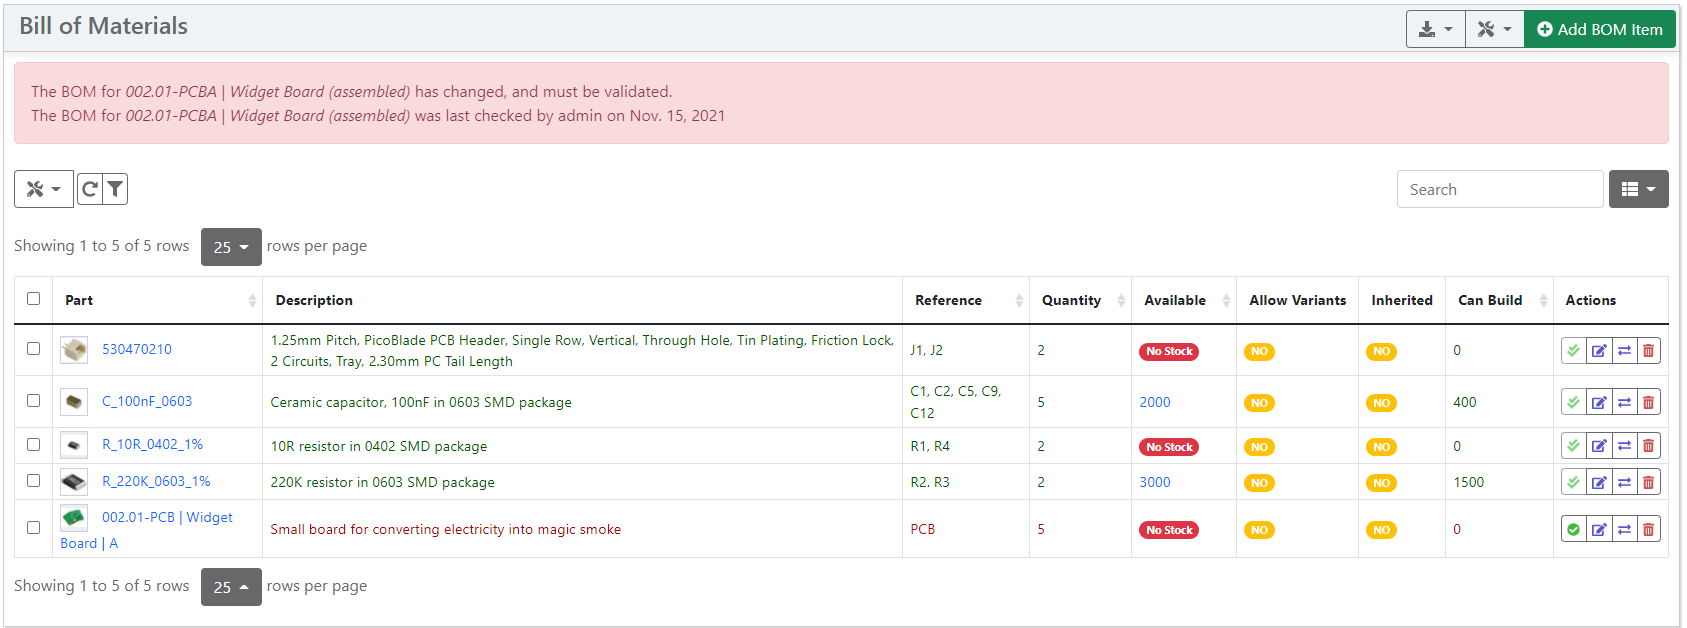Screen dimensions: 1687x628
Task: Click the 530470210 part thumbnail
Action: coord(74,350)
